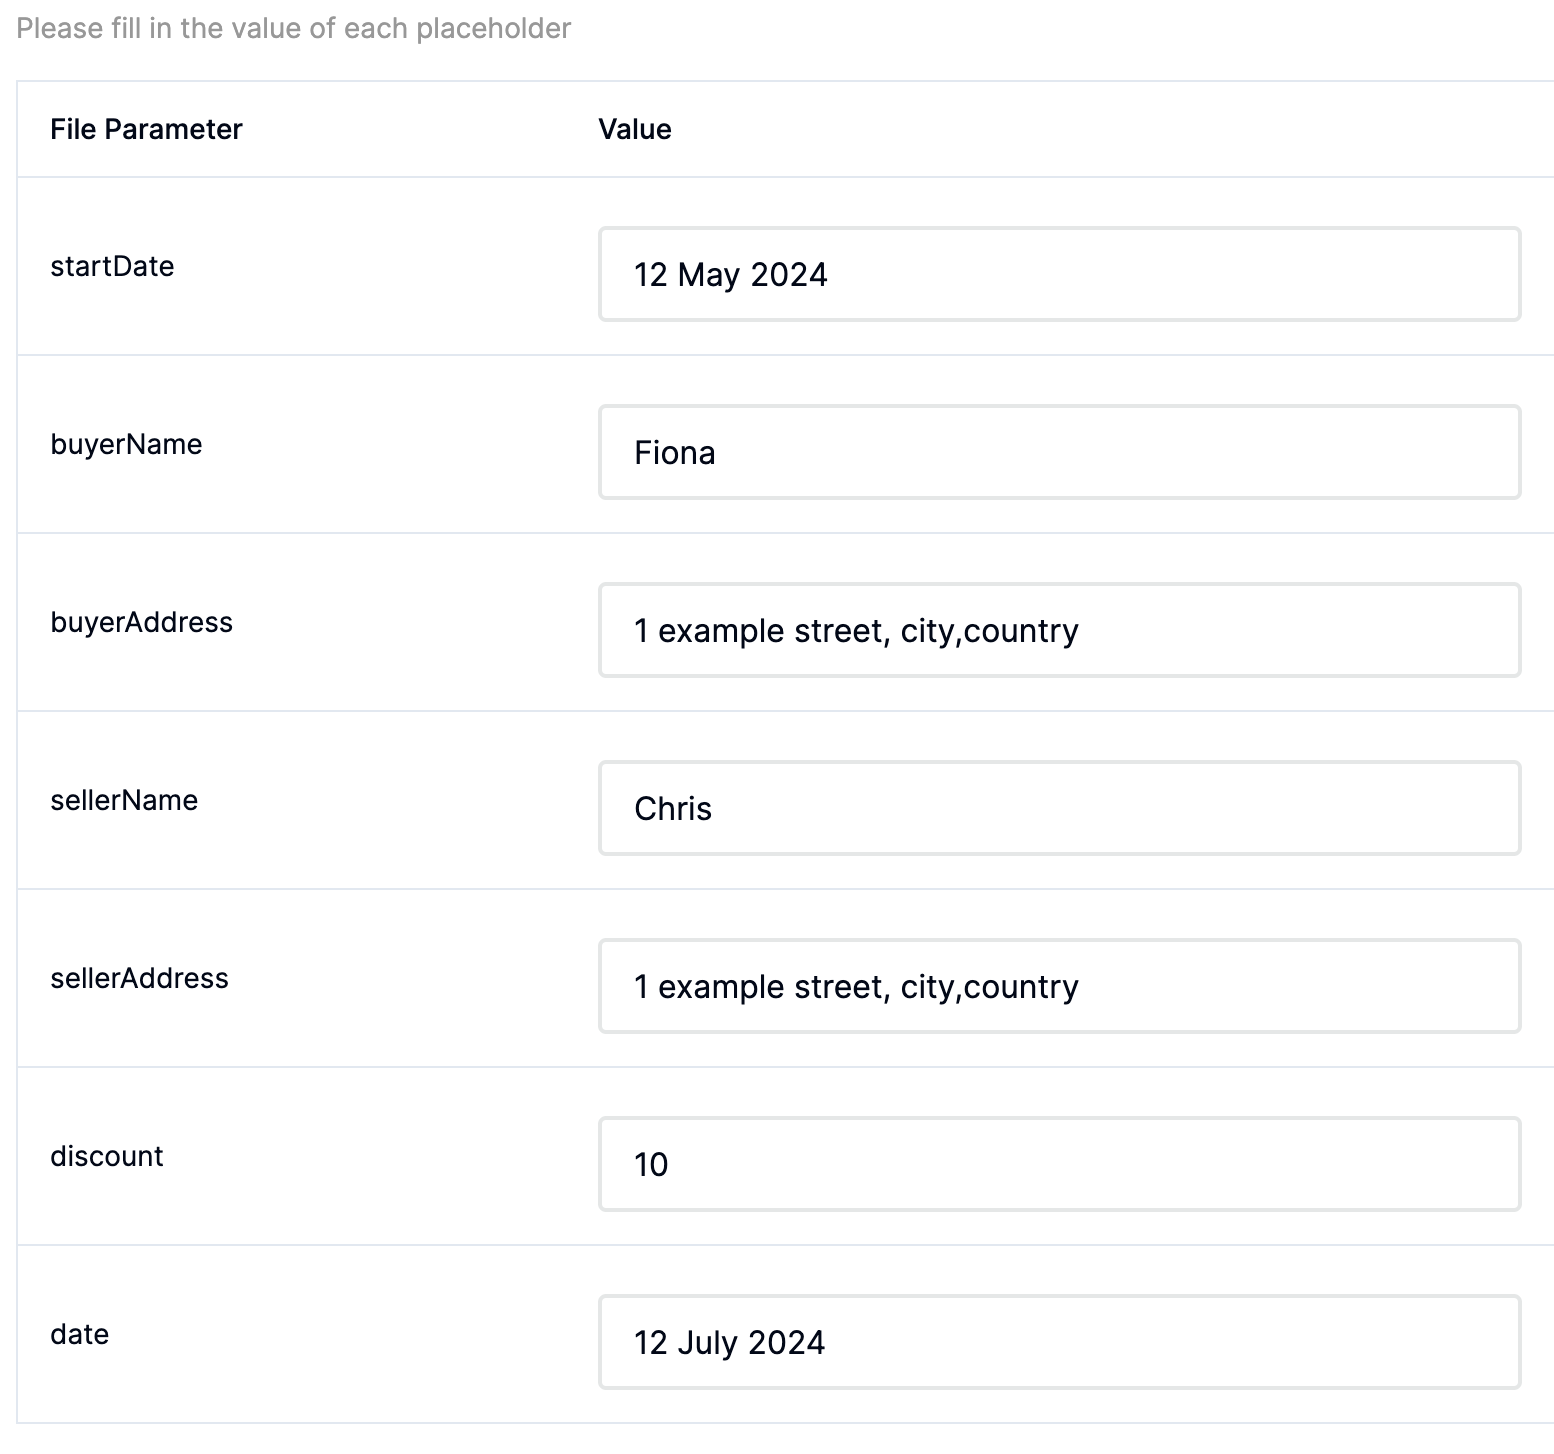Click the discount field showing 10
The height and width of the screenshot is (1454, 1554).
[1059, 1164]
